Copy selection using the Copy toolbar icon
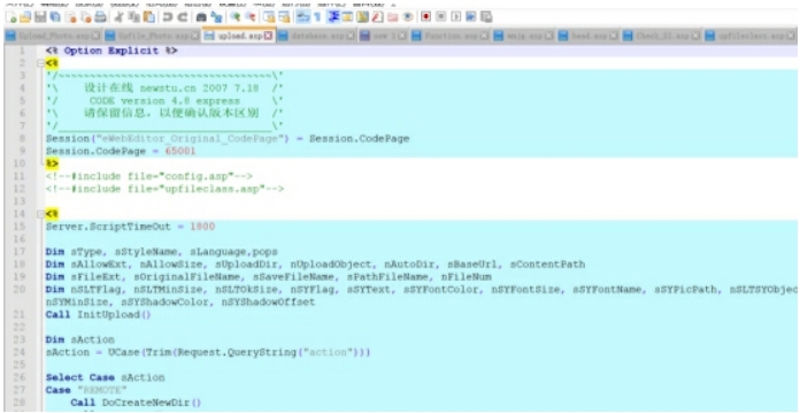800x413 pixels. coord(134,17)
